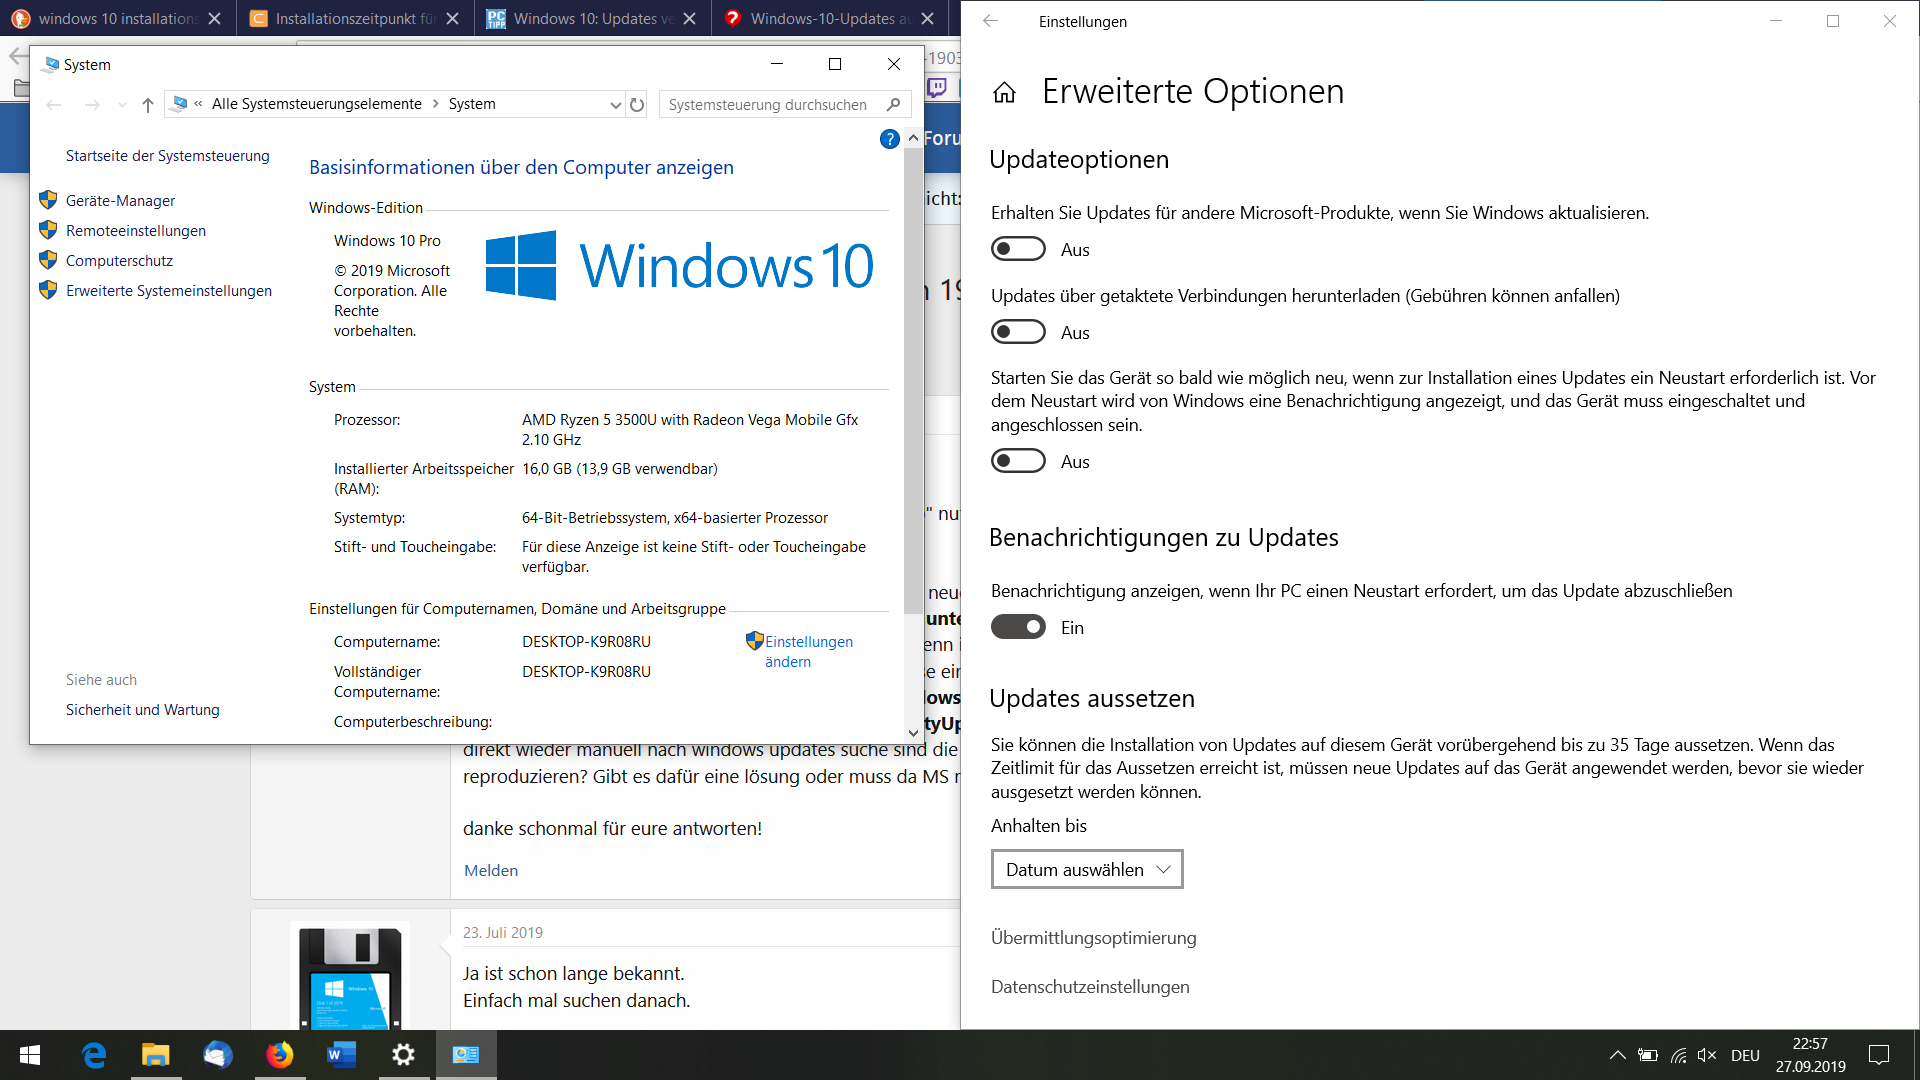Toggle updates over metered connections
1920x1080 pixels.
1018,332
